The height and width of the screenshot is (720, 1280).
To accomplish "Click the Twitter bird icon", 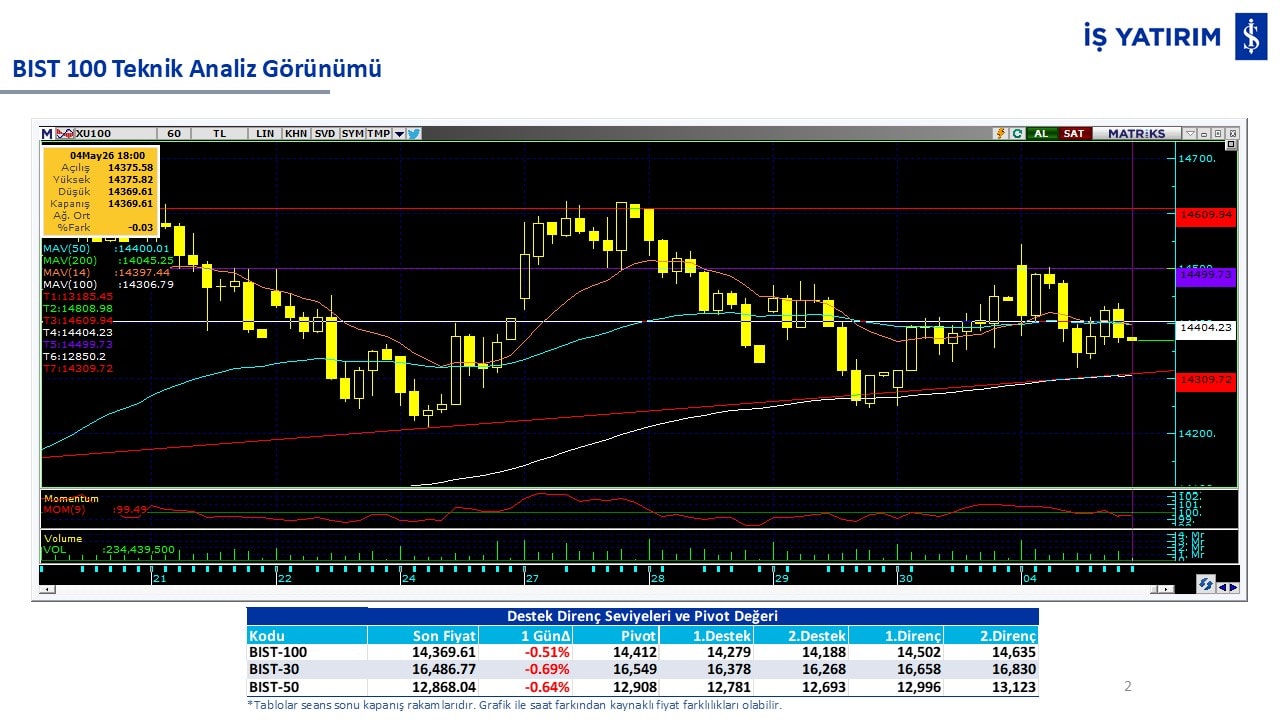I will [x=414, y=134].
